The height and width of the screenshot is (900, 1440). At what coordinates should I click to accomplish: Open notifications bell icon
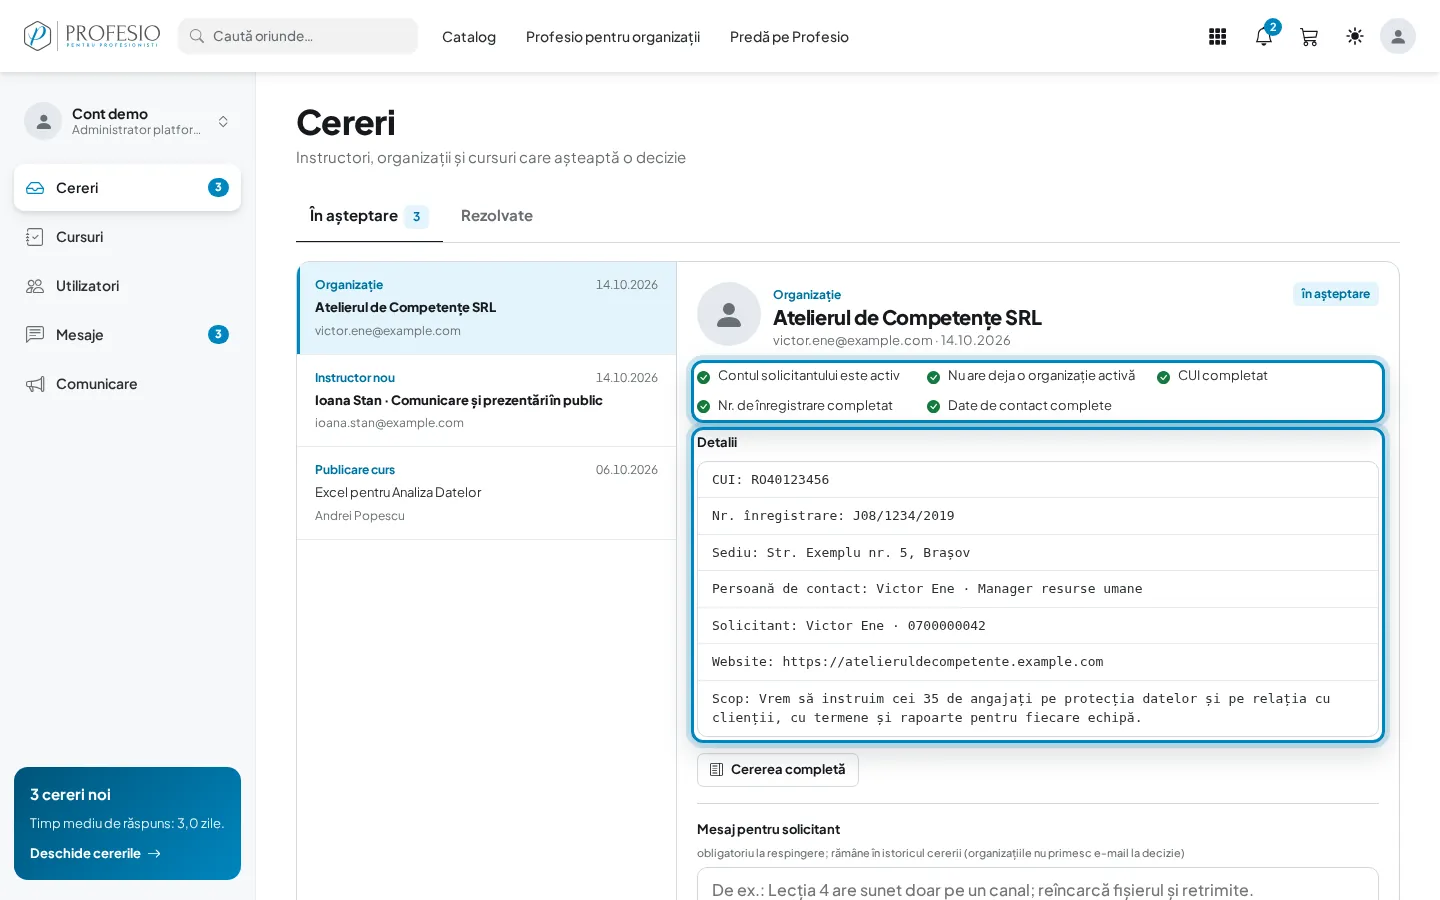1264,36
